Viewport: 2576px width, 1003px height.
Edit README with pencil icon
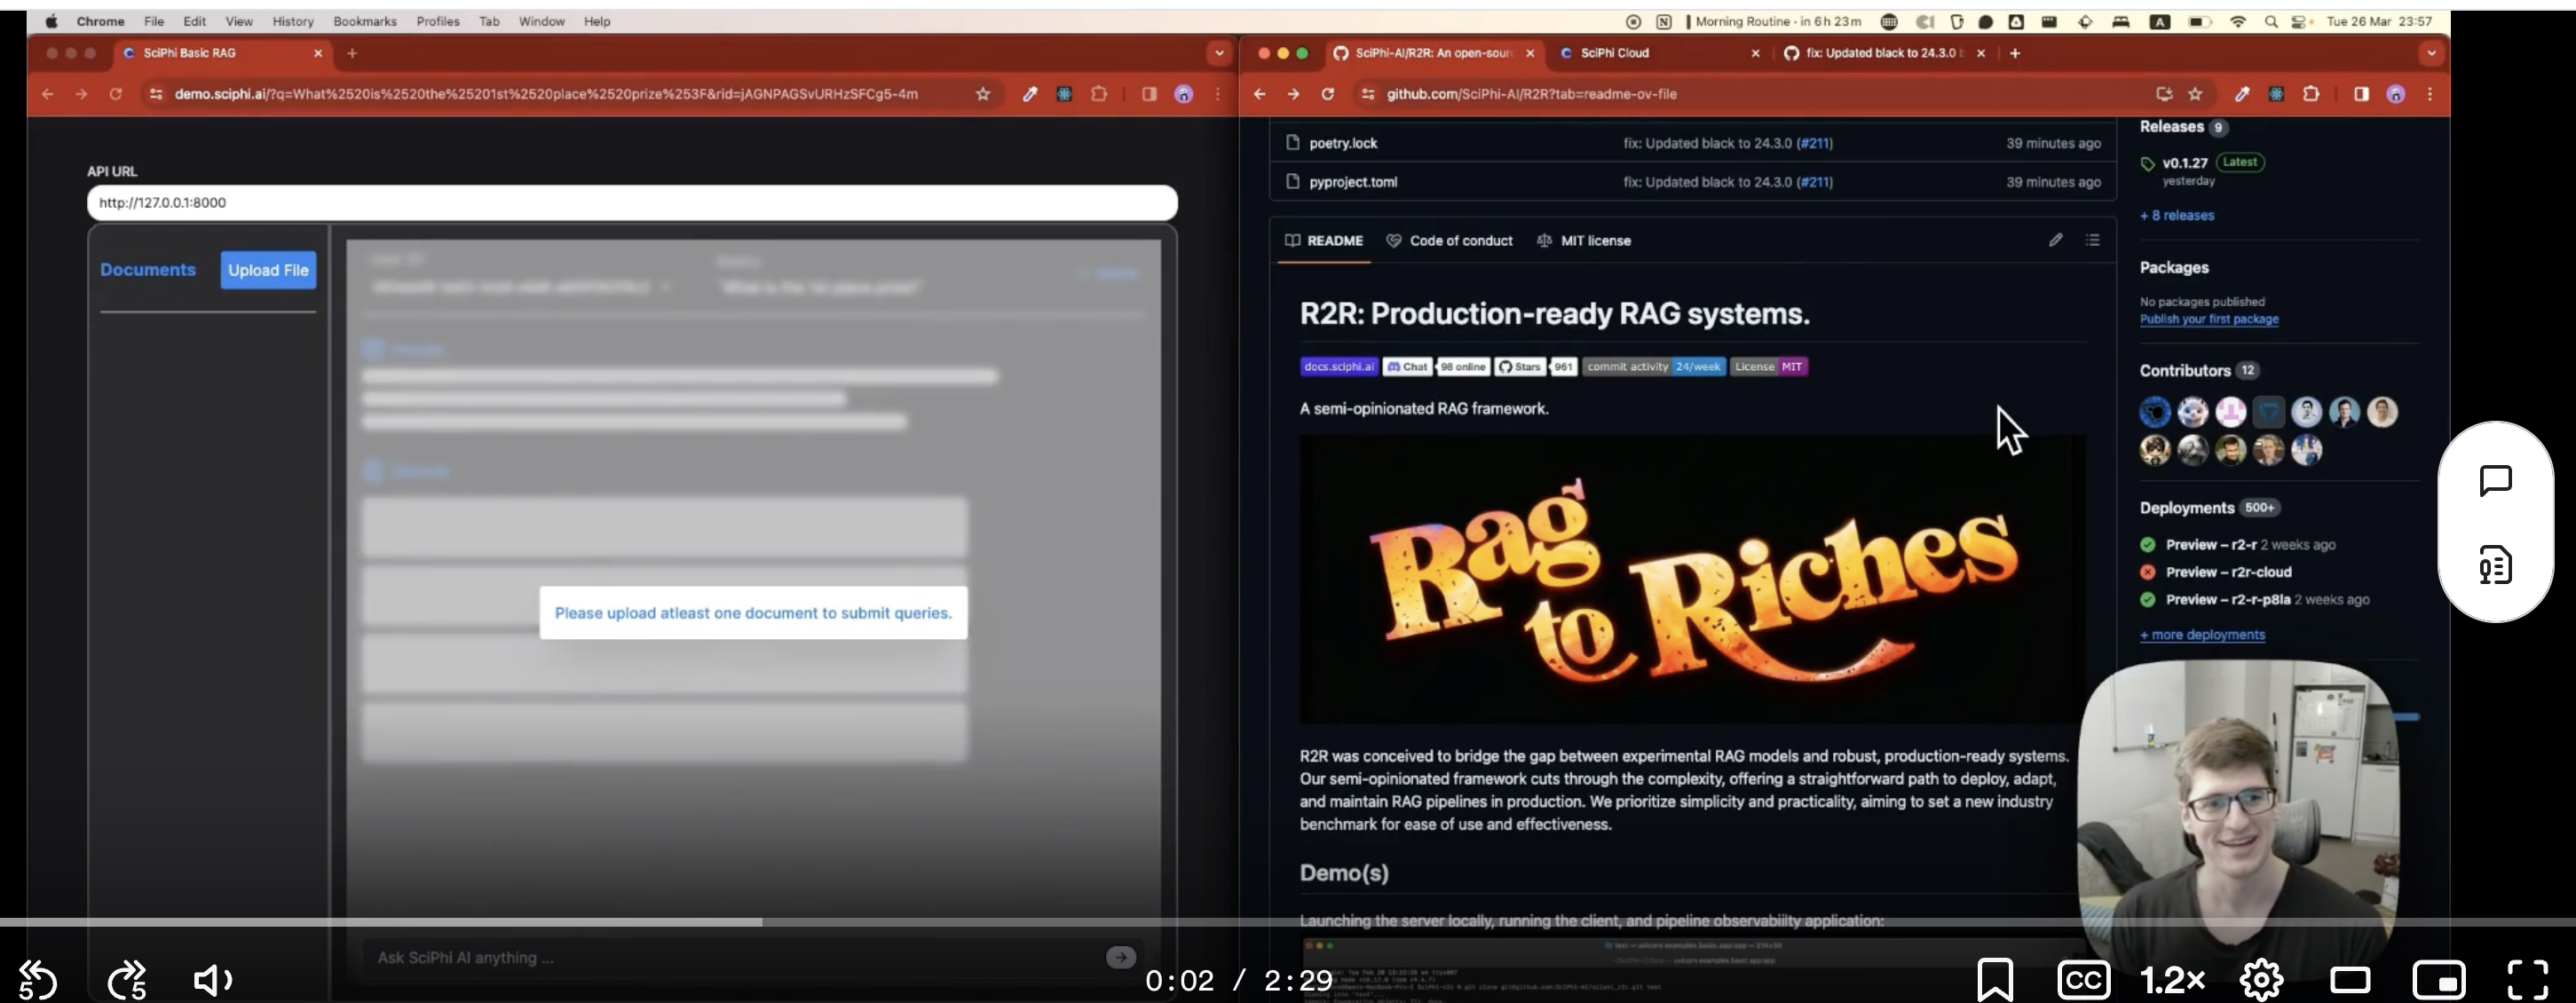click(x=2055, y=240)
